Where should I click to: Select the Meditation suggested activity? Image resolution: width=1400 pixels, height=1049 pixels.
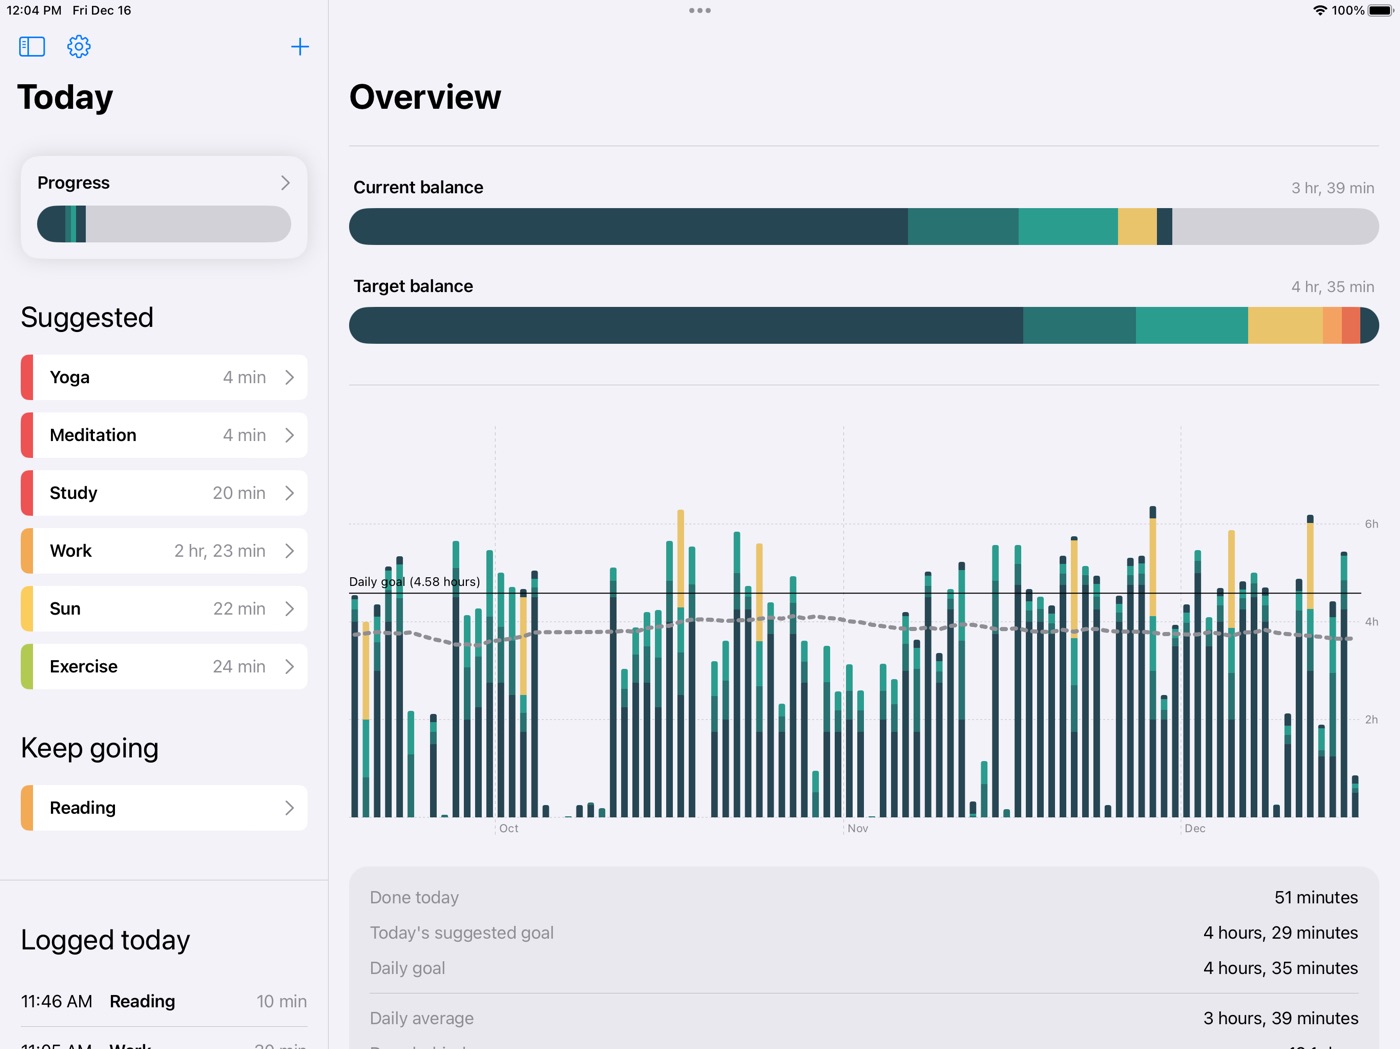click(164, 435)
